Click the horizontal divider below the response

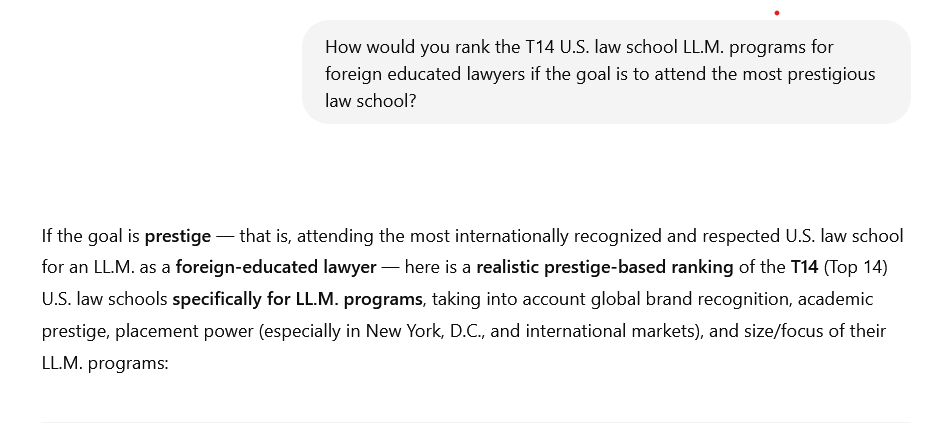click(476, 422)
